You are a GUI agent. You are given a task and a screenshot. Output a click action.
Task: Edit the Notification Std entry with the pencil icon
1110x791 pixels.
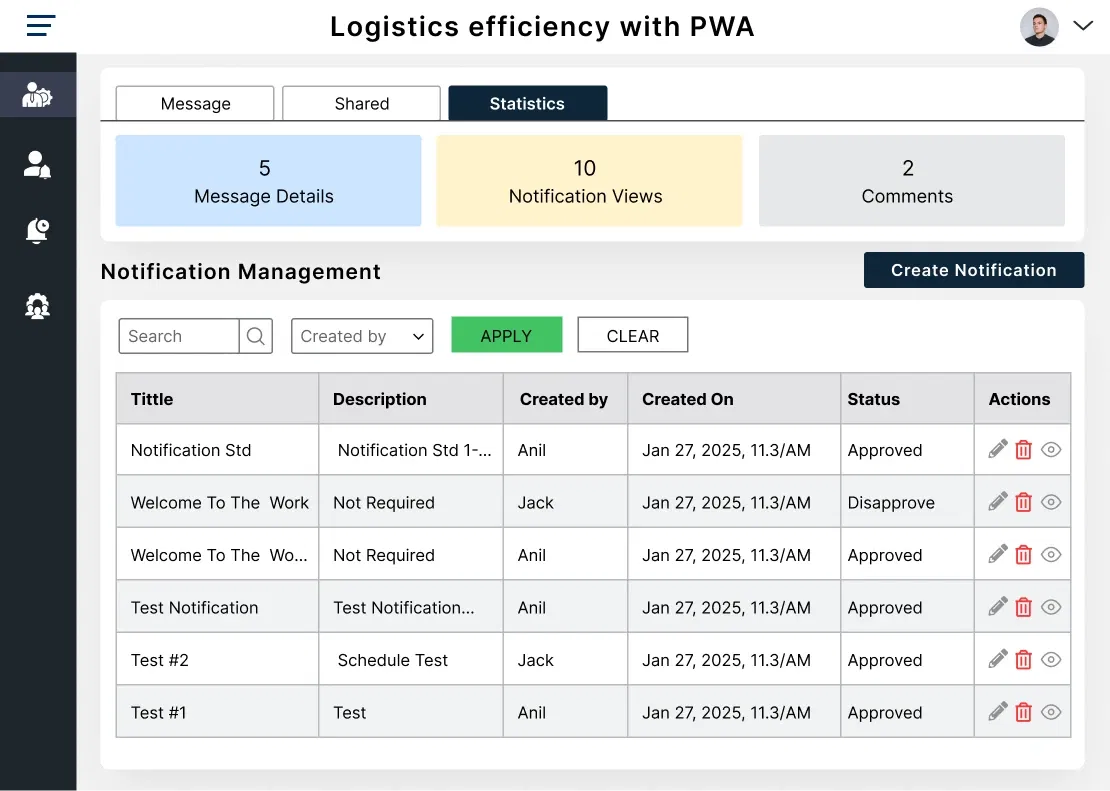(996, 449)
